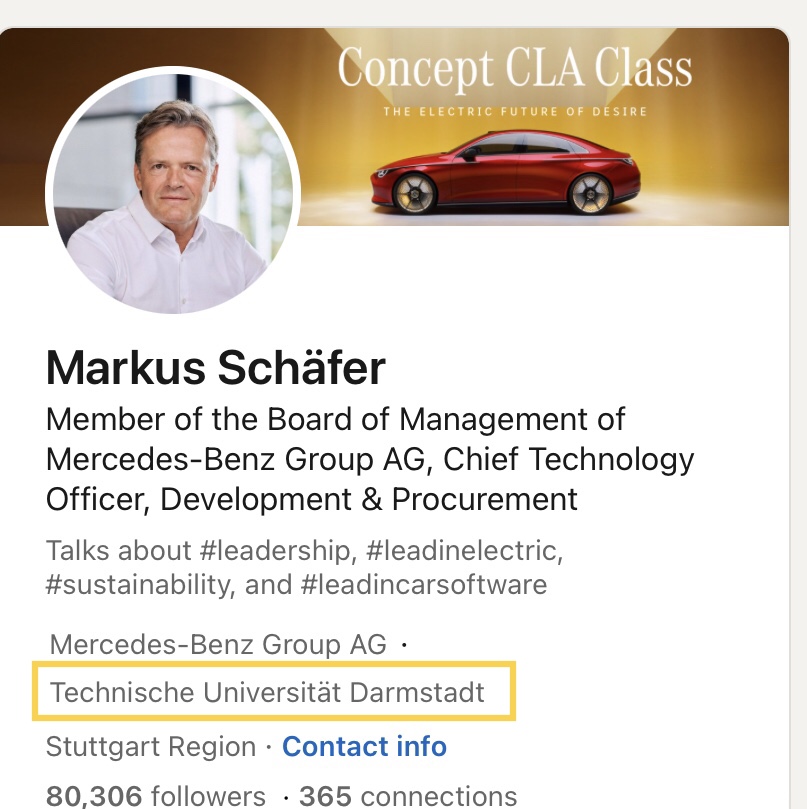
Task: Click the Markus Schäfer name heading
Action: click(216, 368)
